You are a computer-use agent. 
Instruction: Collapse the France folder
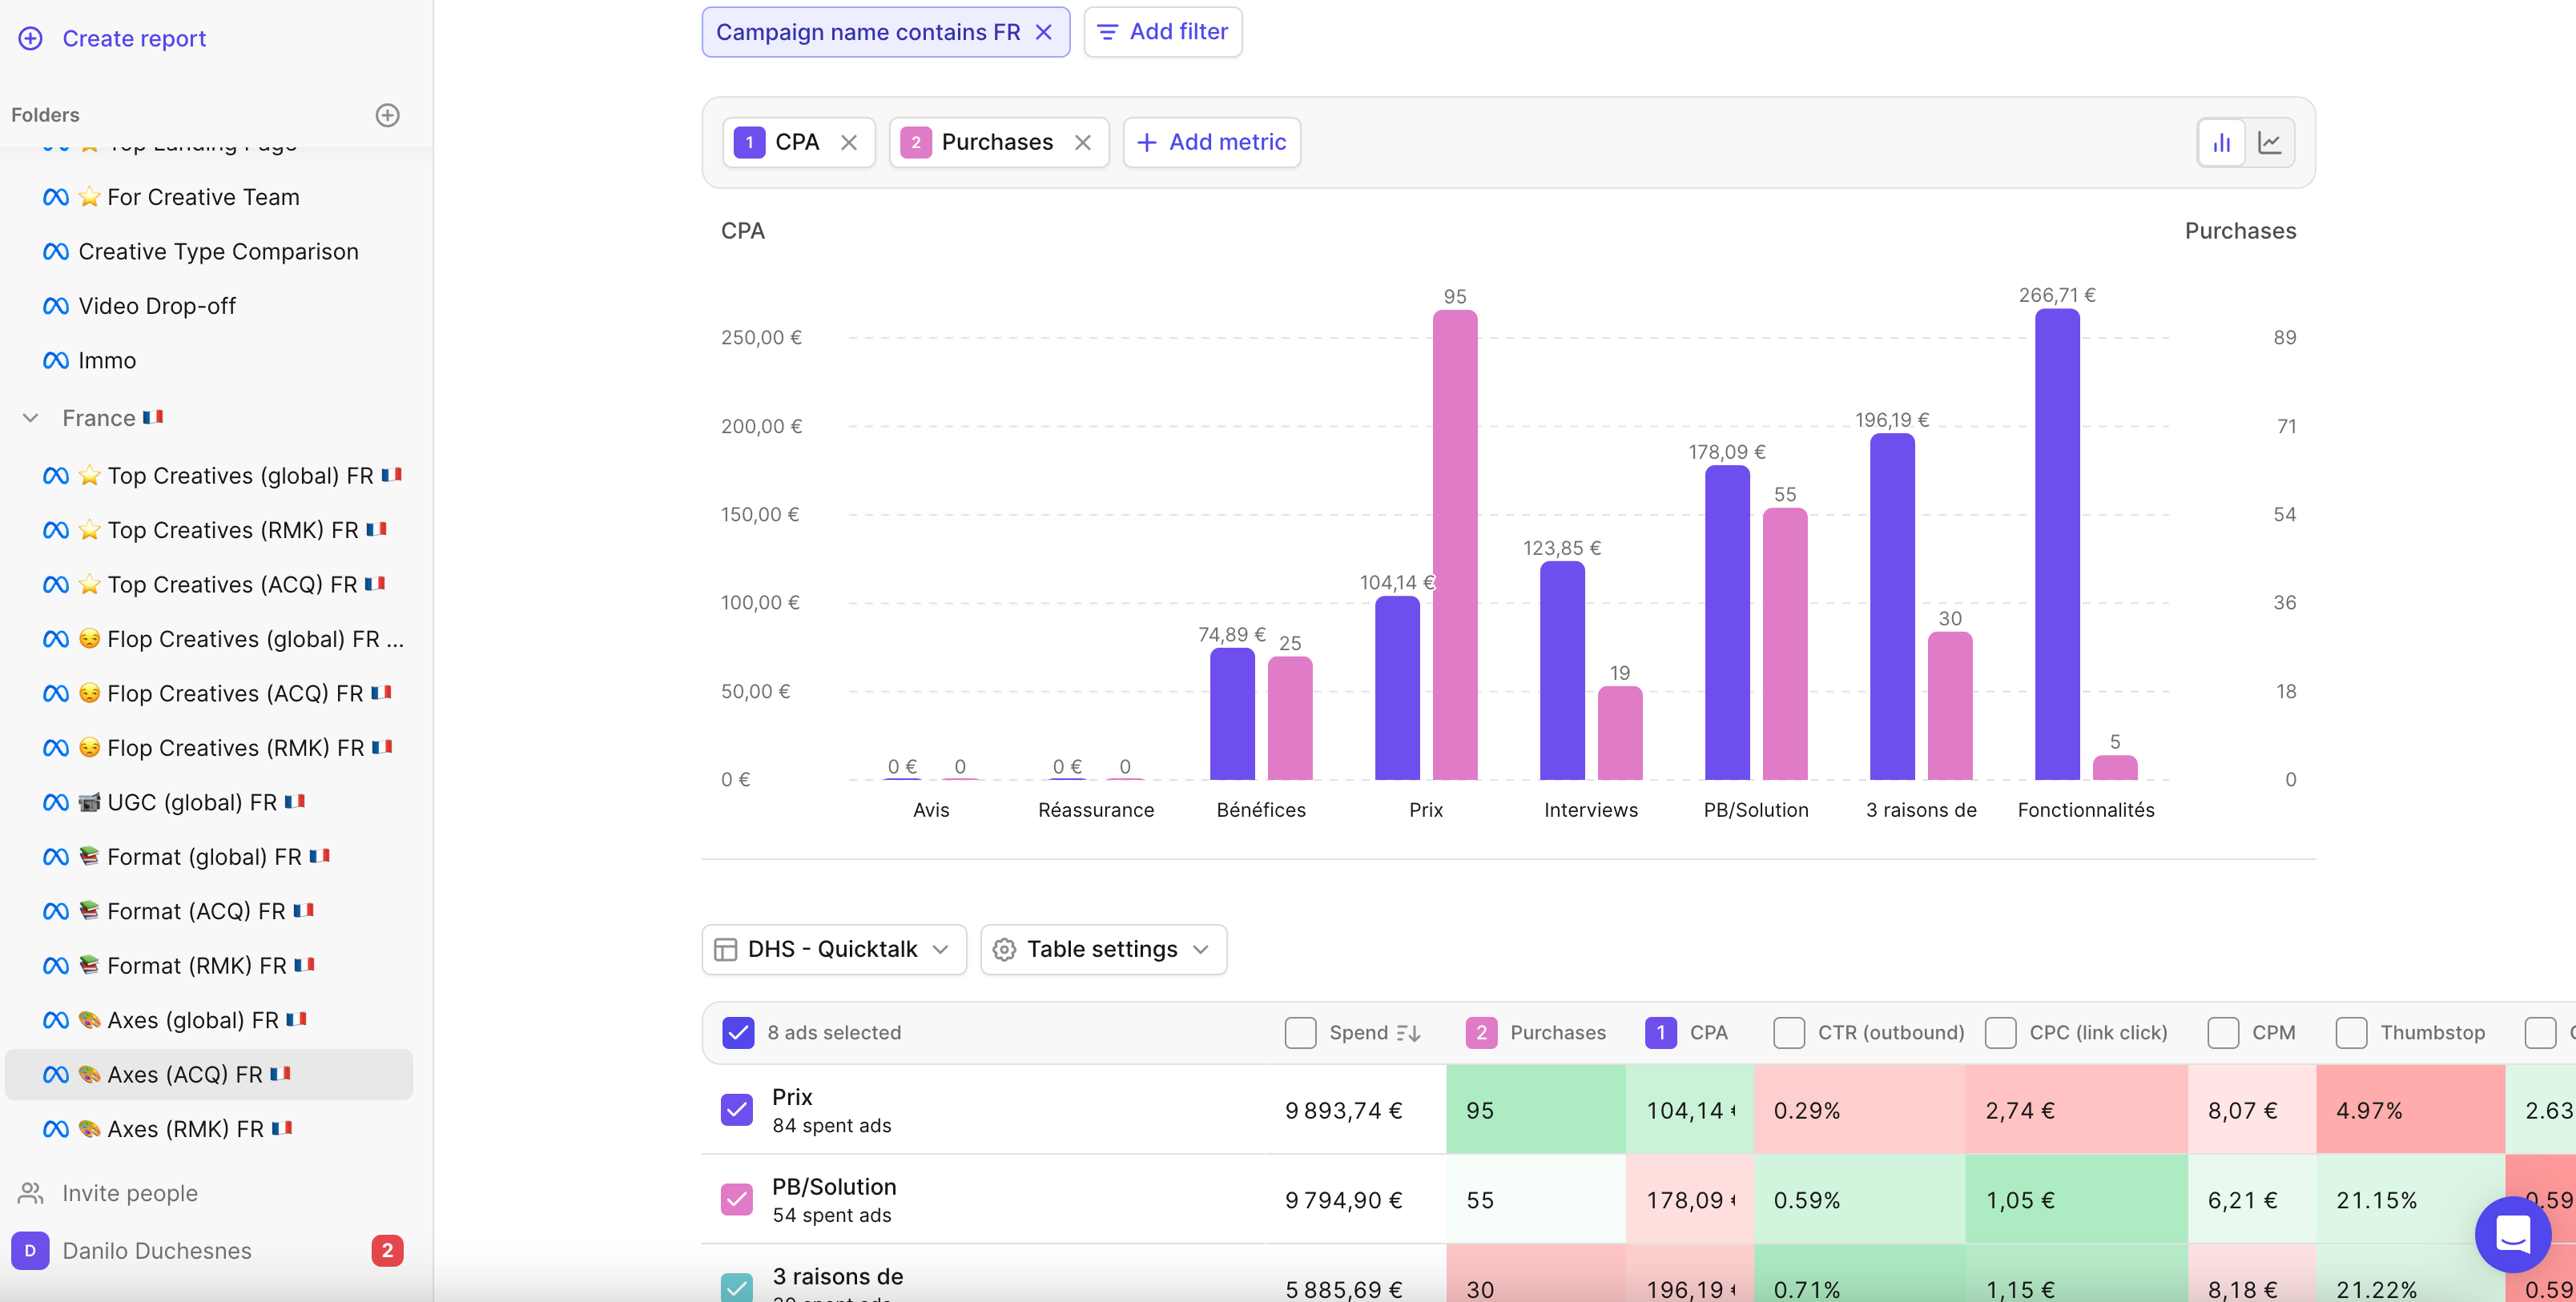pyautogui.click(x=31, y=418)
